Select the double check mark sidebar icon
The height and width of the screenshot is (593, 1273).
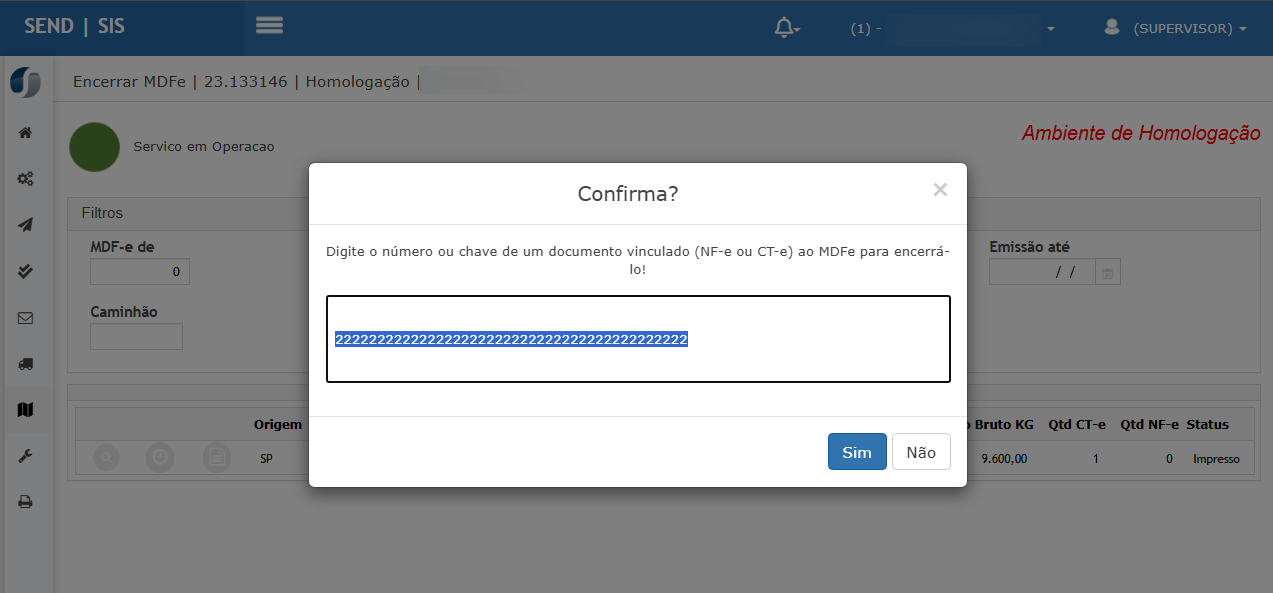[x=26, y=271]
